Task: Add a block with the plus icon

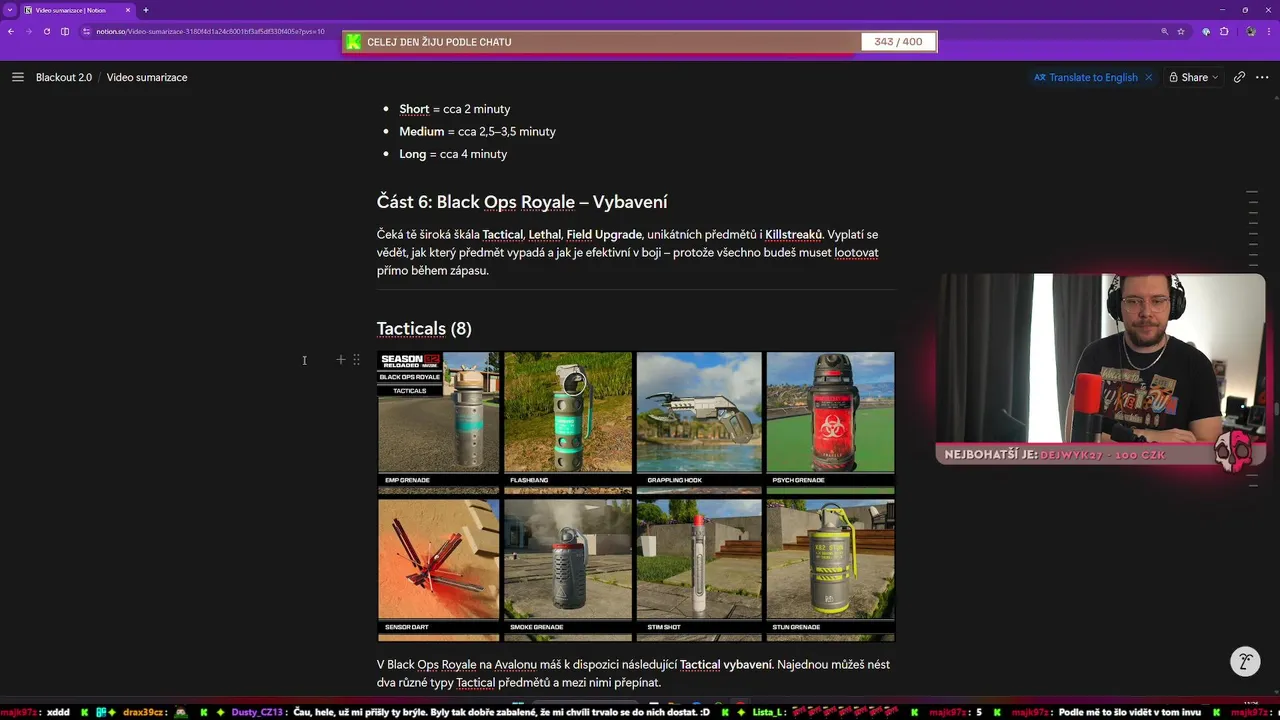Action: [x=341, y=359]
